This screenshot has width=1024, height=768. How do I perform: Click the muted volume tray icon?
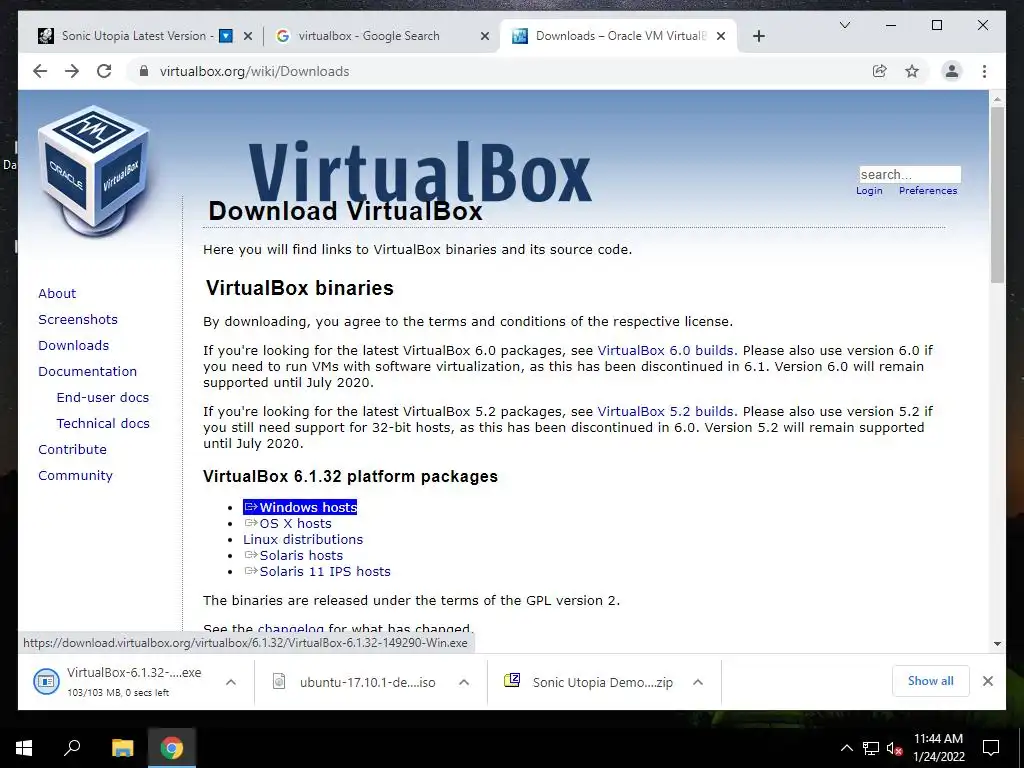894,748
